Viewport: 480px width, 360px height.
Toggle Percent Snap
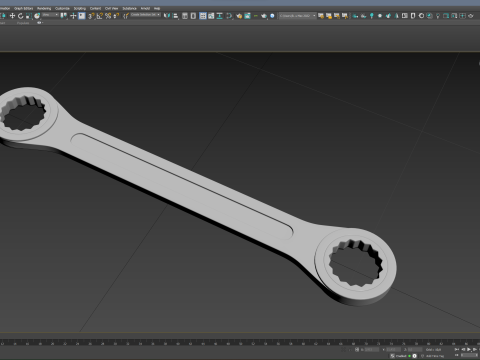coord(108,16)
